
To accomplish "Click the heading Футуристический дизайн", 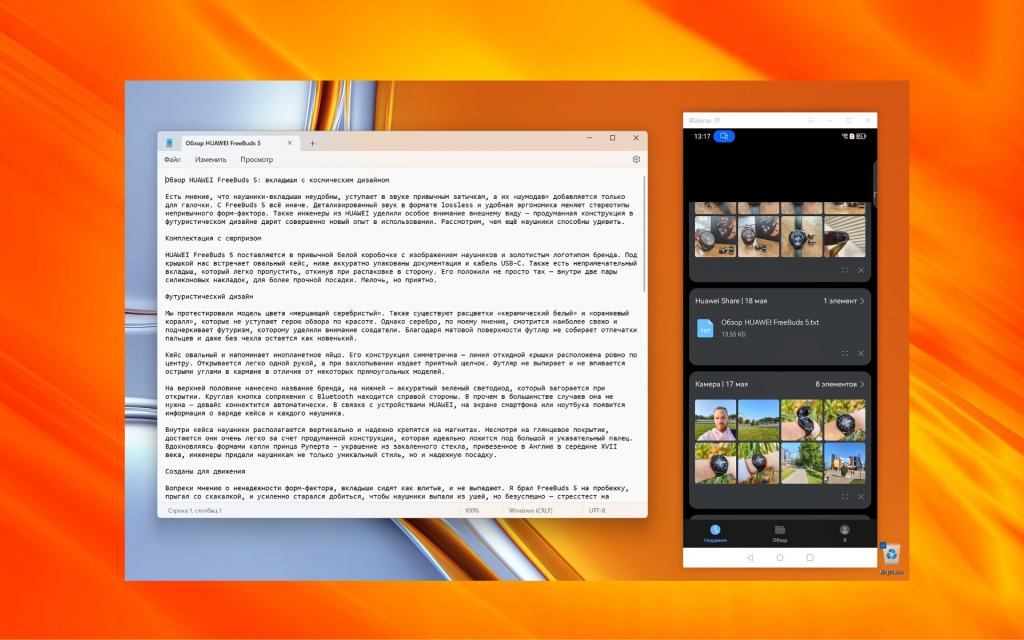I will tap(209, 296).
